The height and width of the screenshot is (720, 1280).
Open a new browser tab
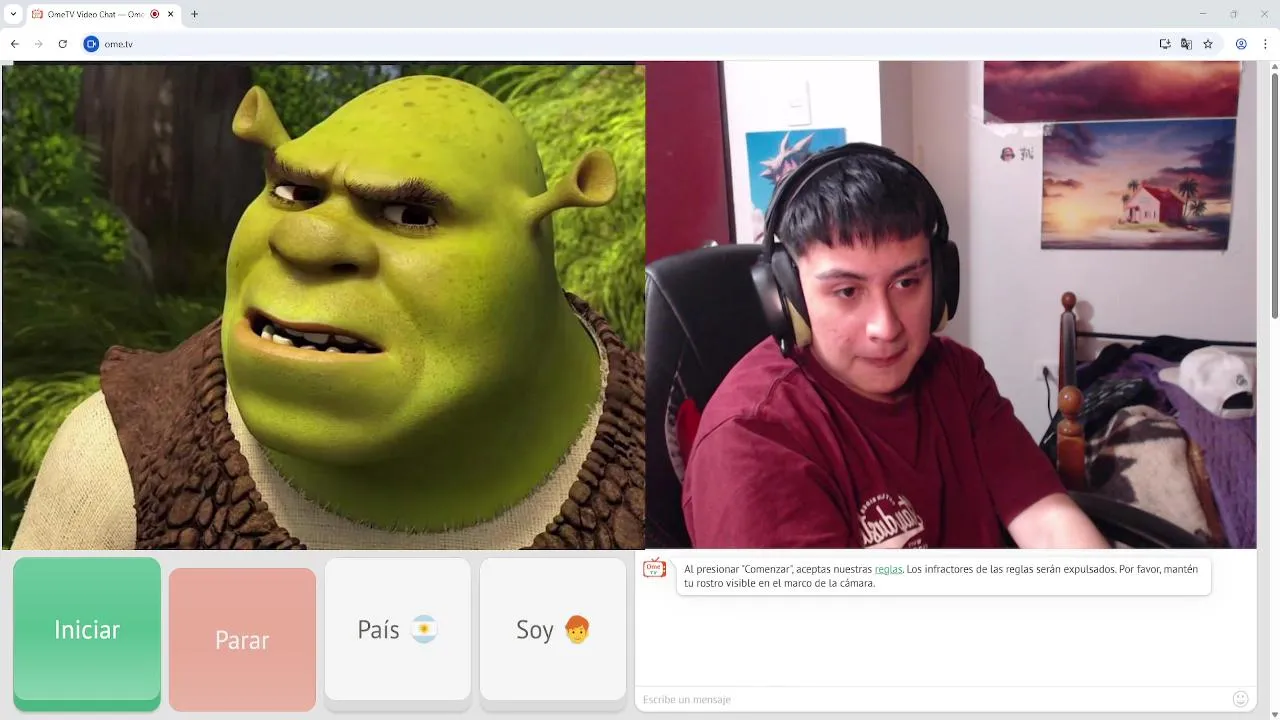194,14
